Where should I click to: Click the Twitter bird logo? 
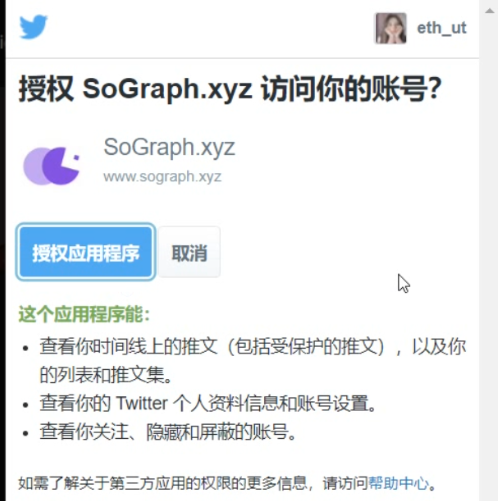tap(33, 27)
